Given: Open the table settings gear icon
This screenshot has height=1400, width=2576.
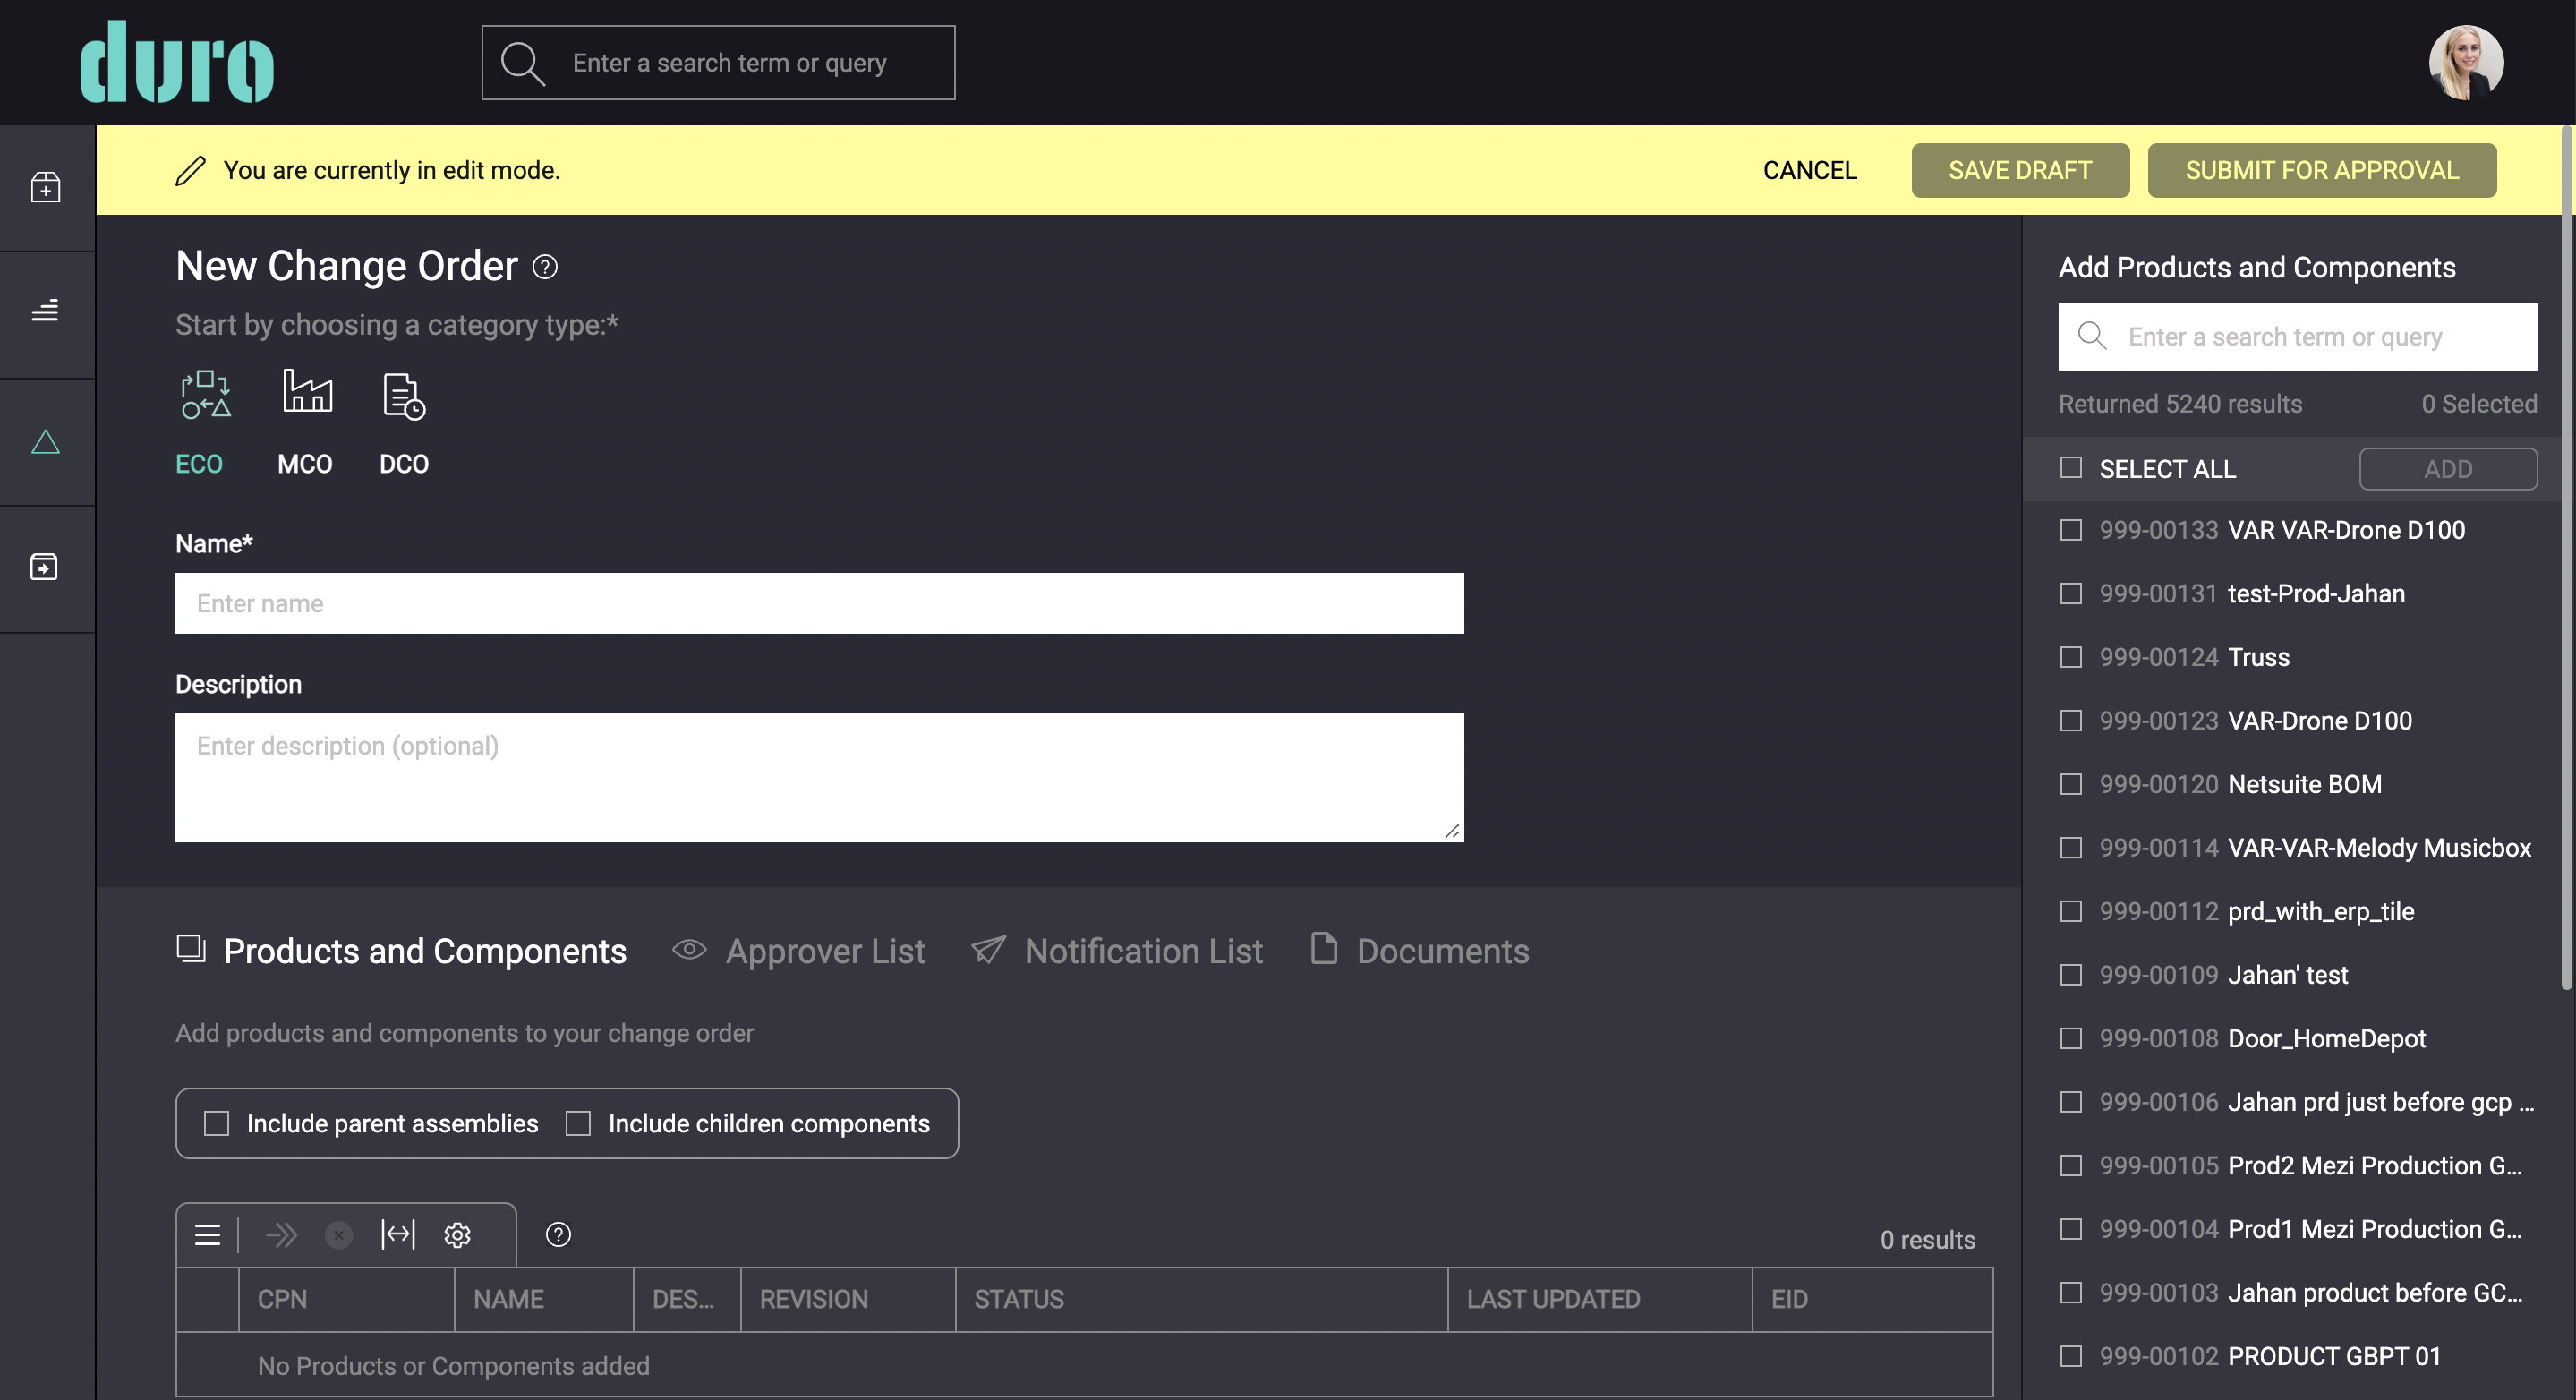Looking at the screenshot, I should click(x=457, y=1235).
